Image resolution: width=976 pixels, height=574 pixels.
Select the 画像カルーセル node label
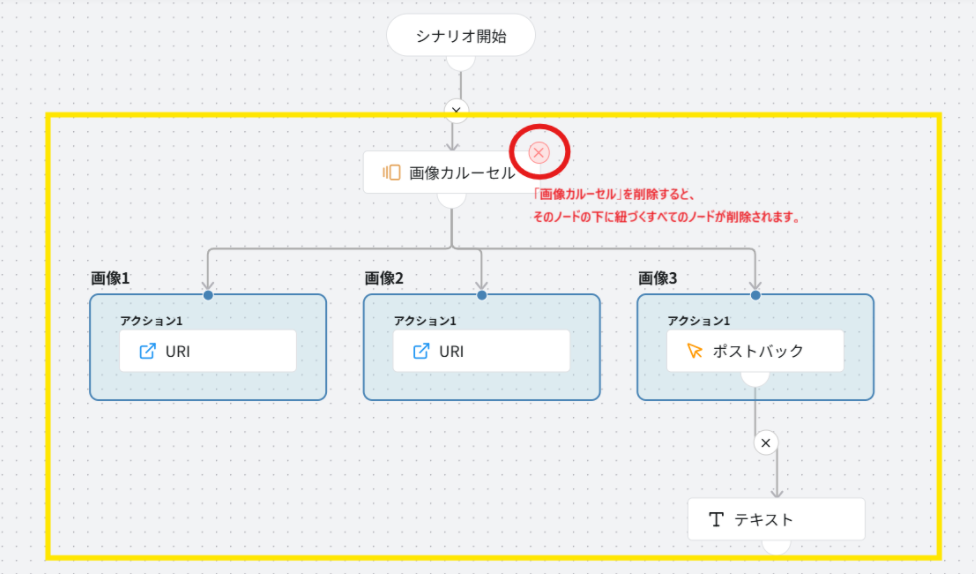pos(462,172)
